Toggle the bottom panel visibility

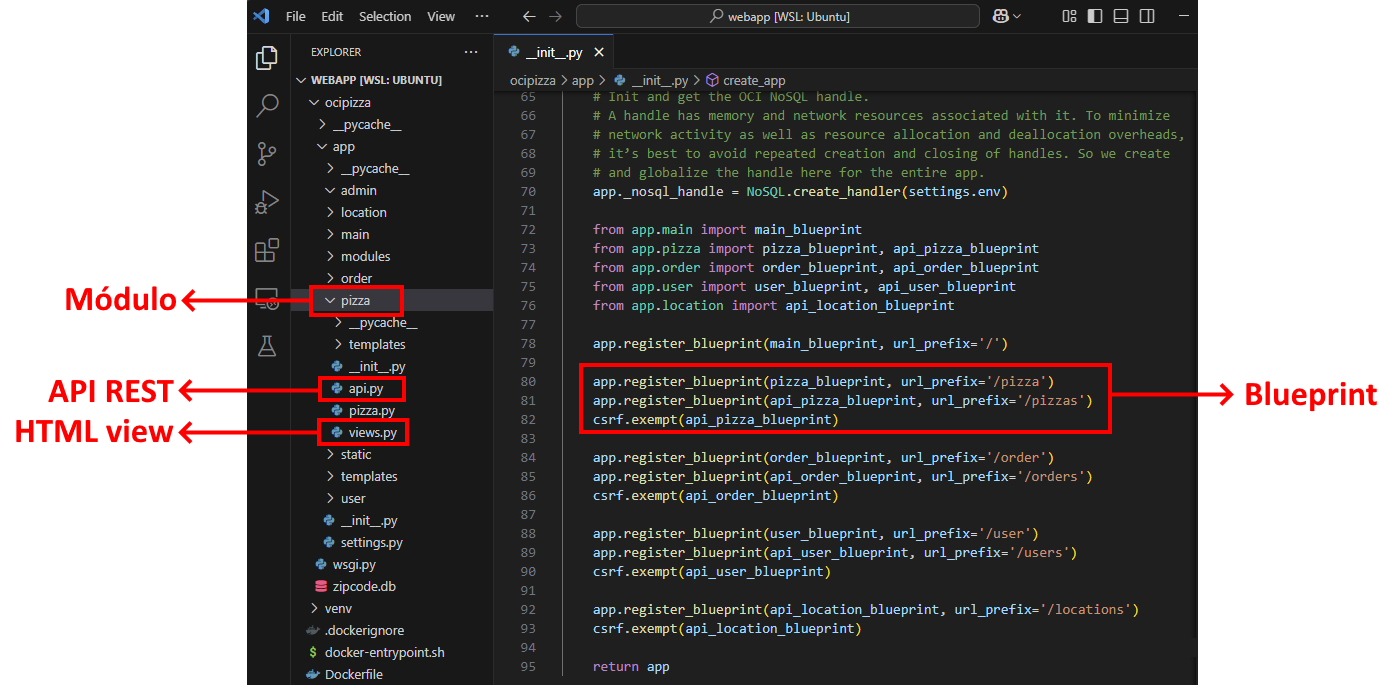1121,16
